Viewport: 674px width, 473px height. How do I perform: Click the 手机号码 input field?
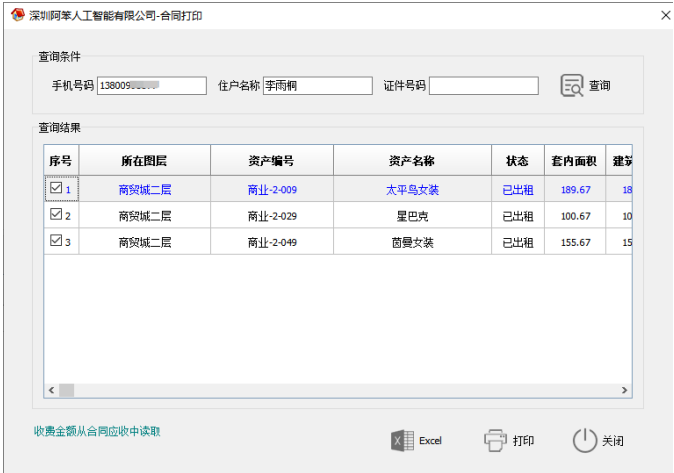[x=151, y=86]
